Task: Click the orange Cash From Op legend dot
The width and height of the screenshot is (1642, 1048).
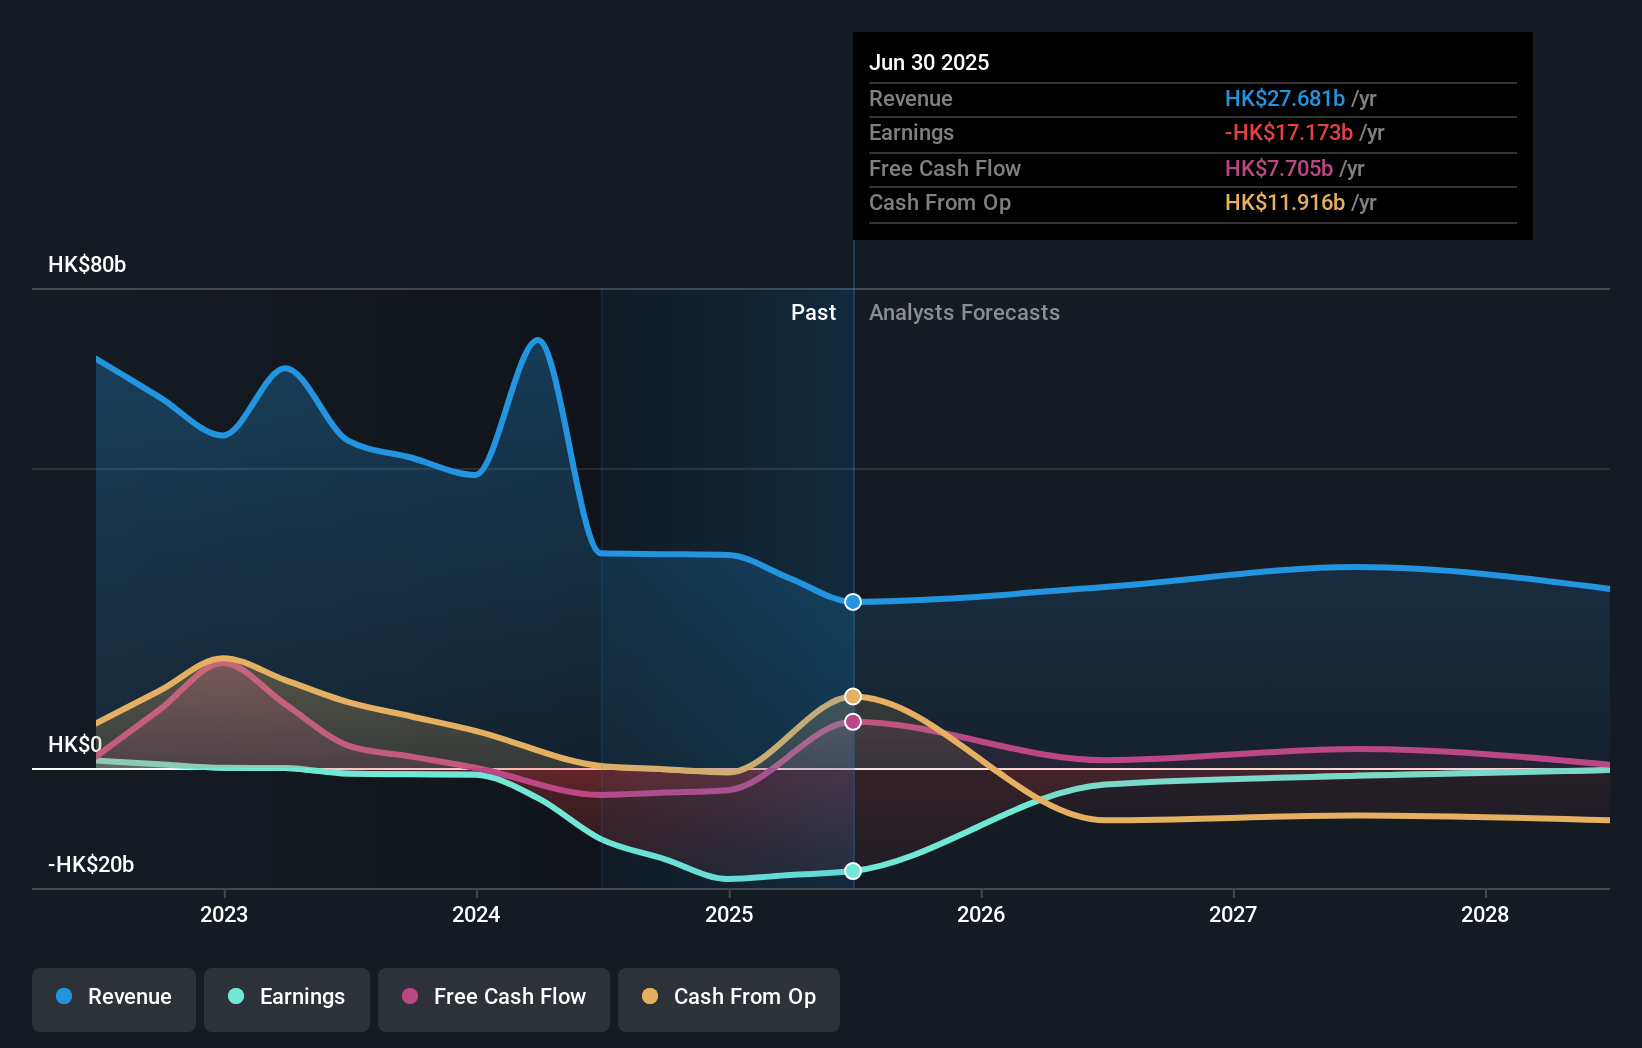Action: coord(651,997)
